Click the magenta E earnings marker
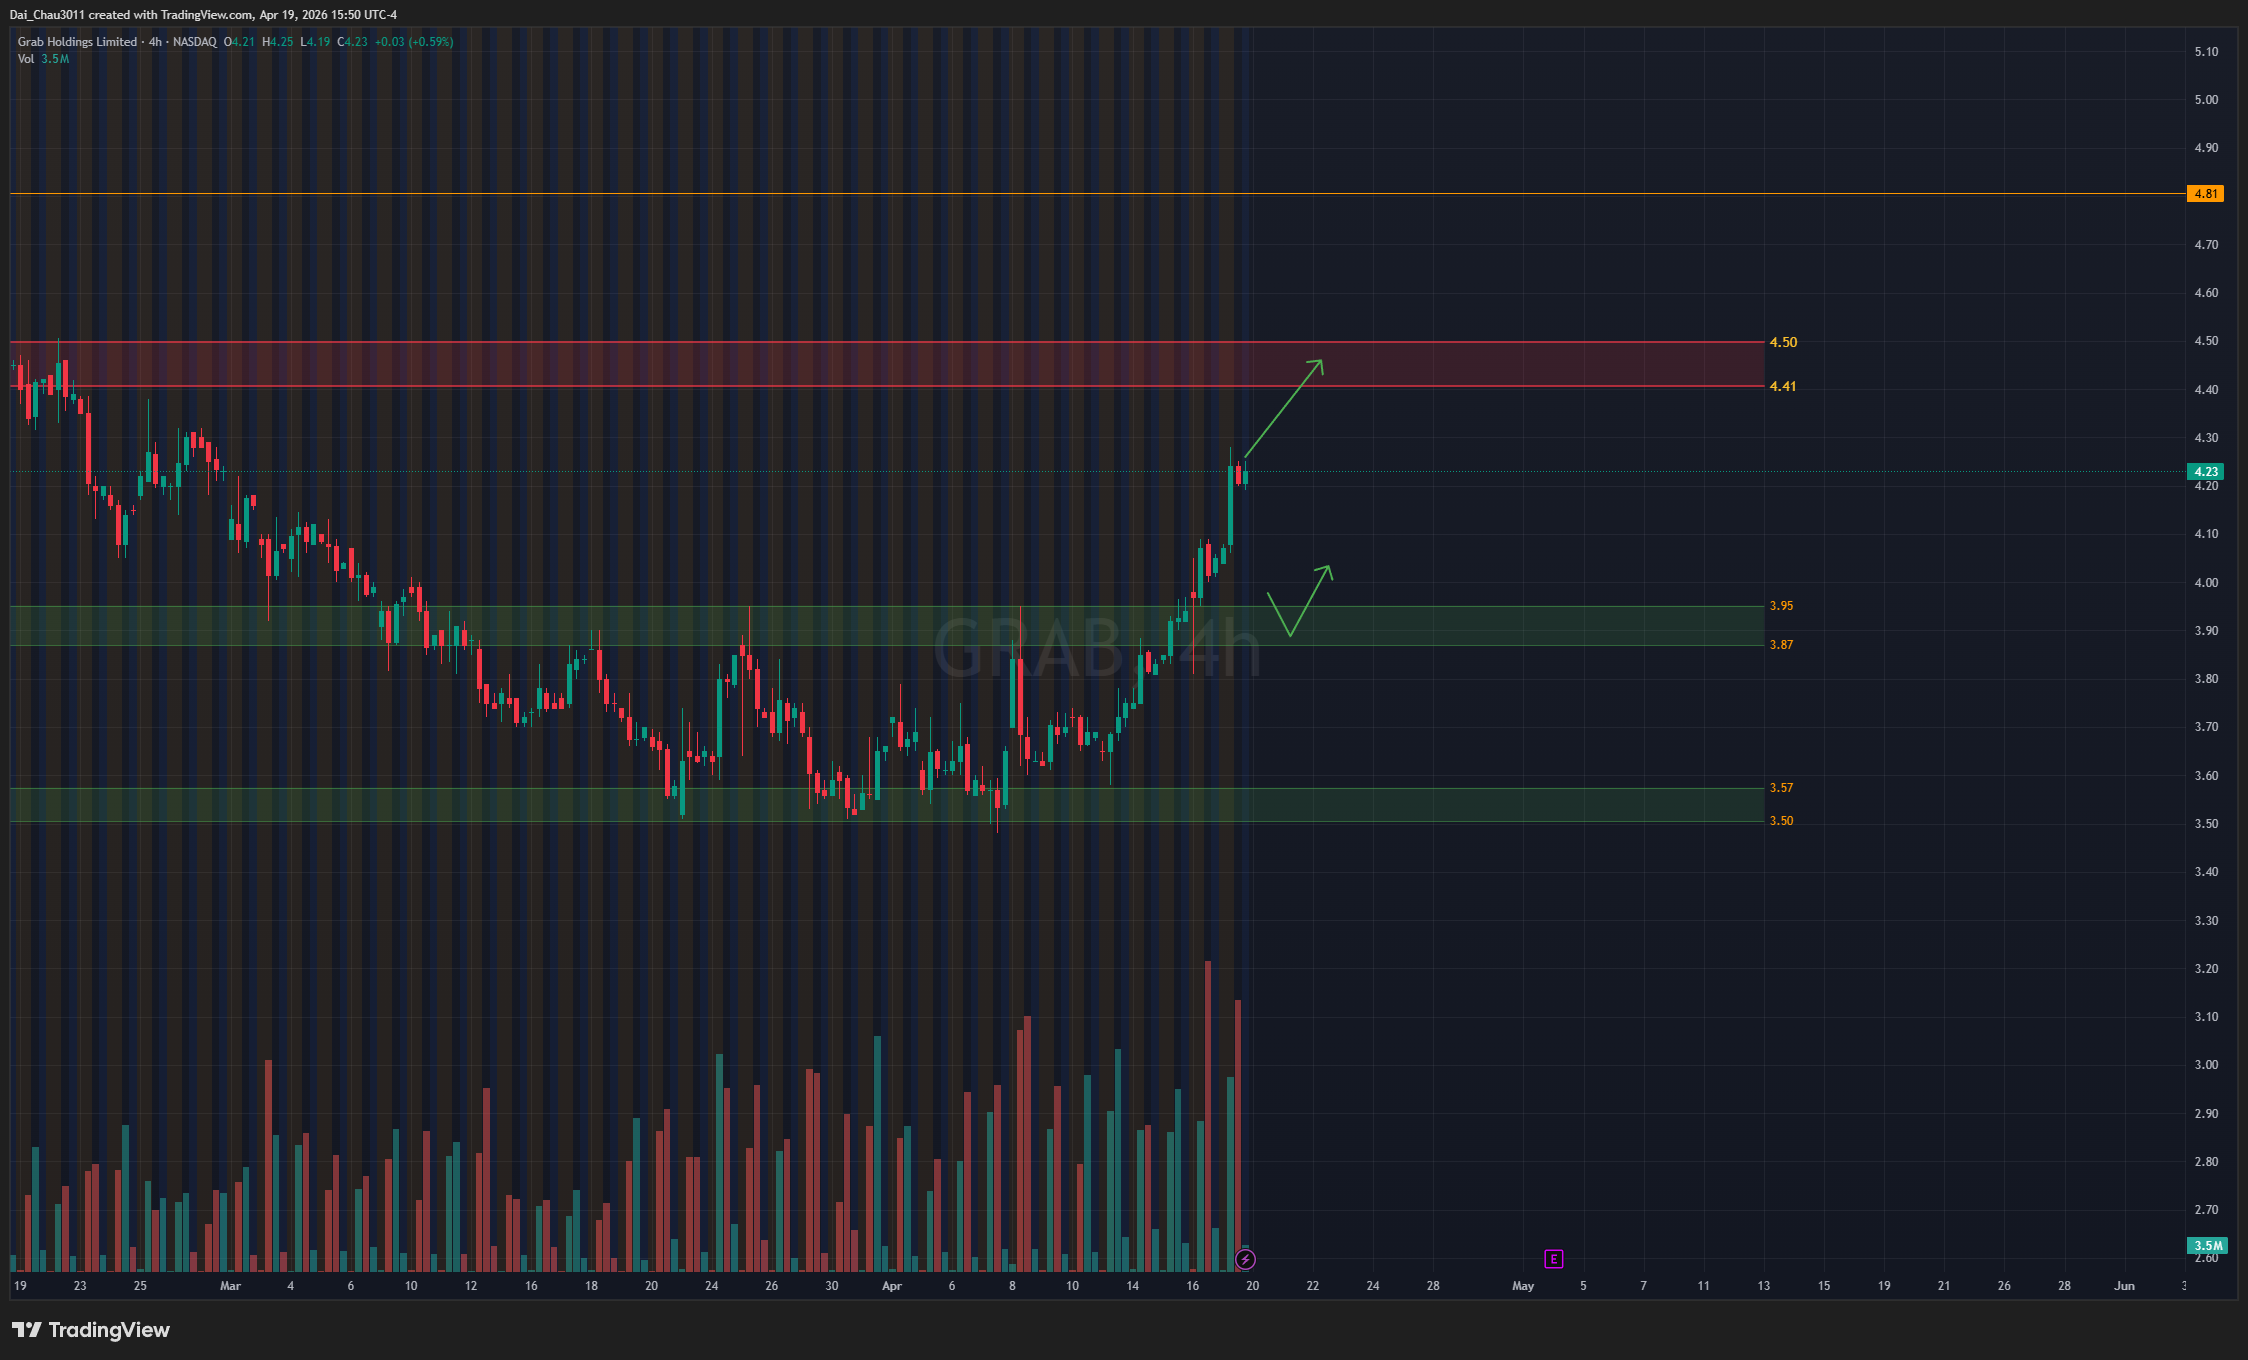Screen dimensions: 2248x1360 point(1553,1259)
